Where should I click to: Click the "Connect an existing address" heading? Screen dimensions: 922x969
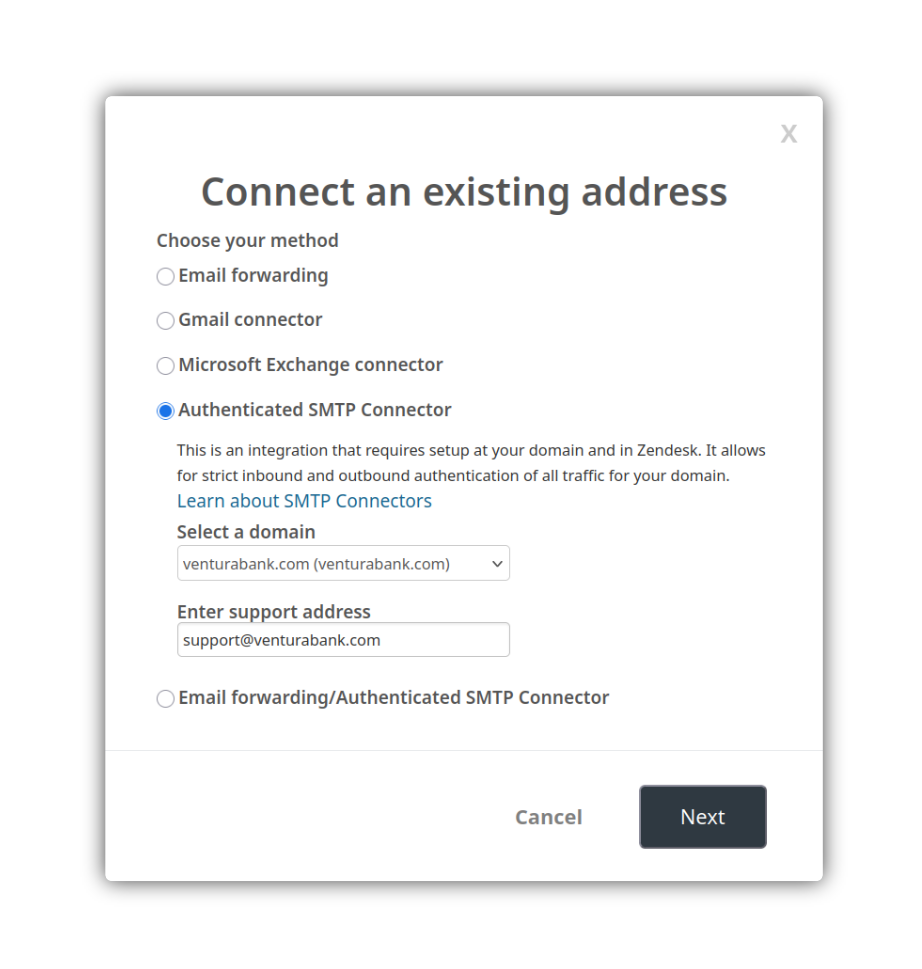(x=464, y=191)
